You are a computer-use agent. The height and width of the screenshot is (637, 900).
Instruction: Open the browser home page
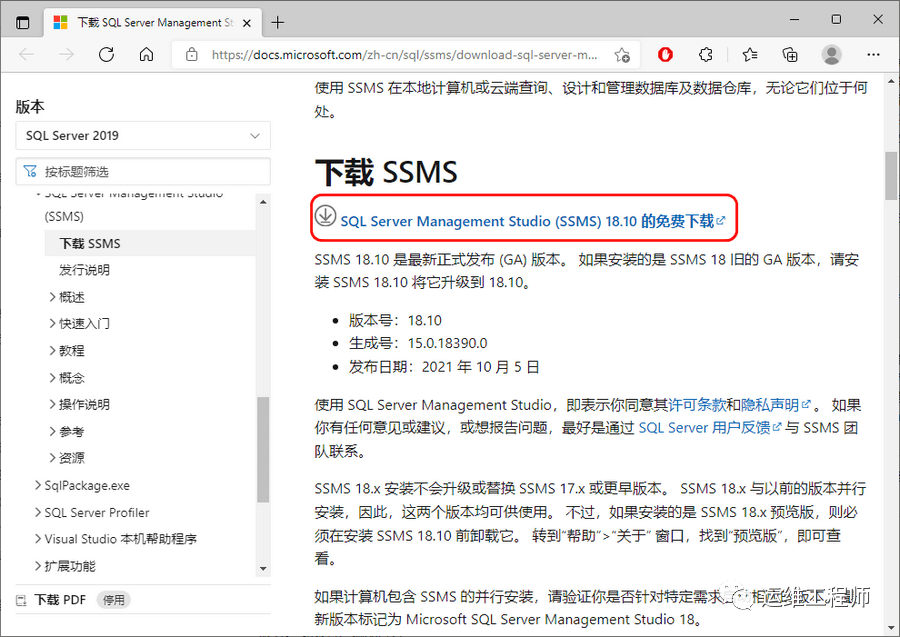(x=146, y=55)
